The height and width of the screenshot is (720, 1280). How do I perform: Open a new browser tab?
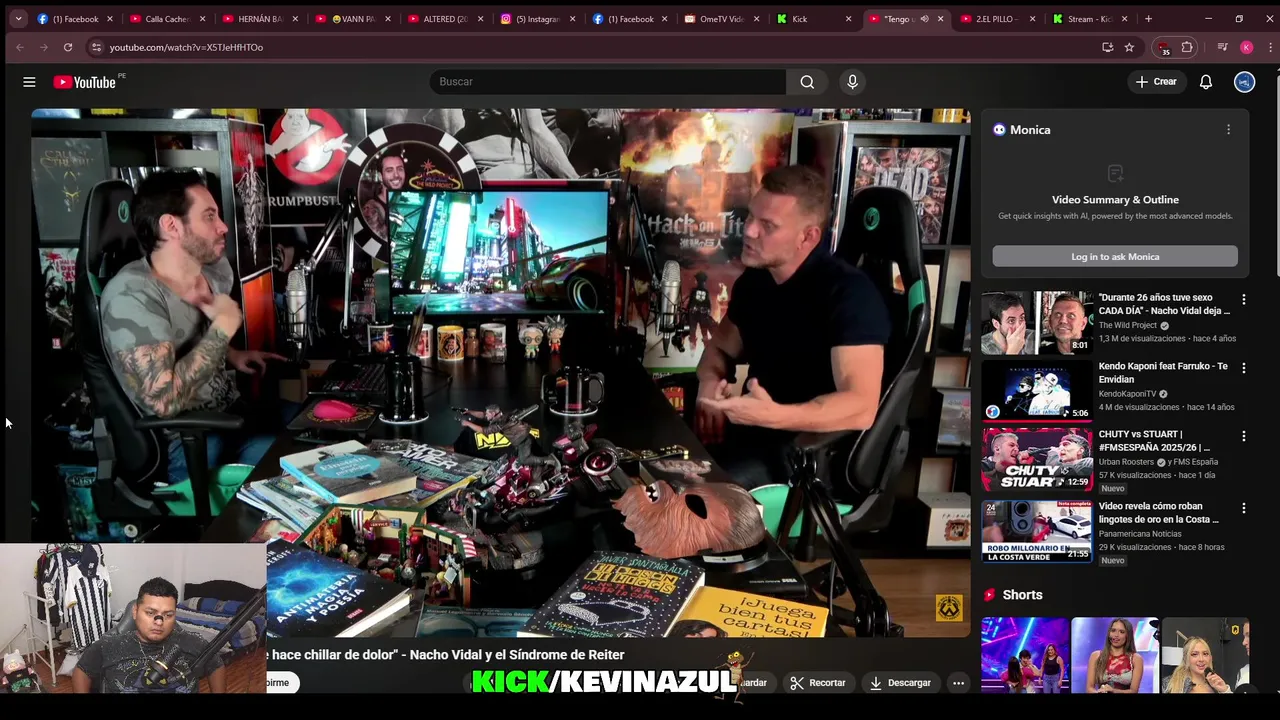1148,19
